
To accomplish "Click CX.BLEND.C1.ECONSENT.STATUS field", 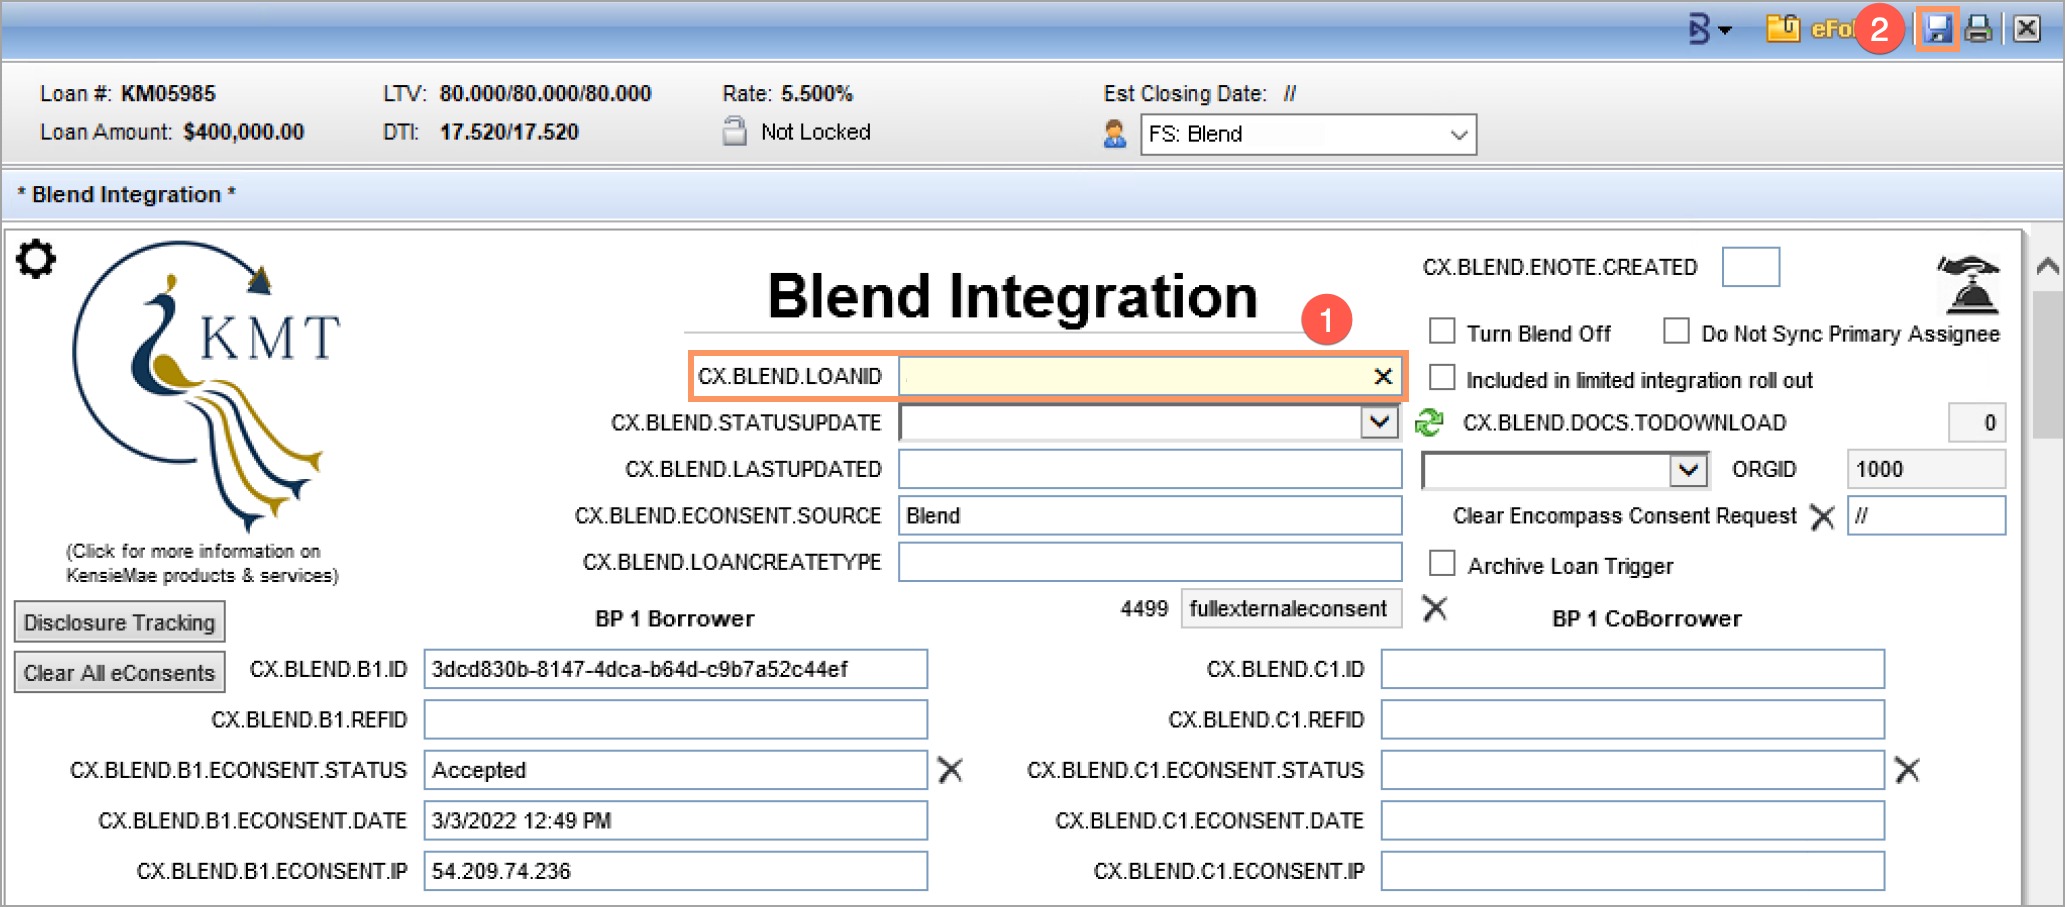I will coord(1633,770).
